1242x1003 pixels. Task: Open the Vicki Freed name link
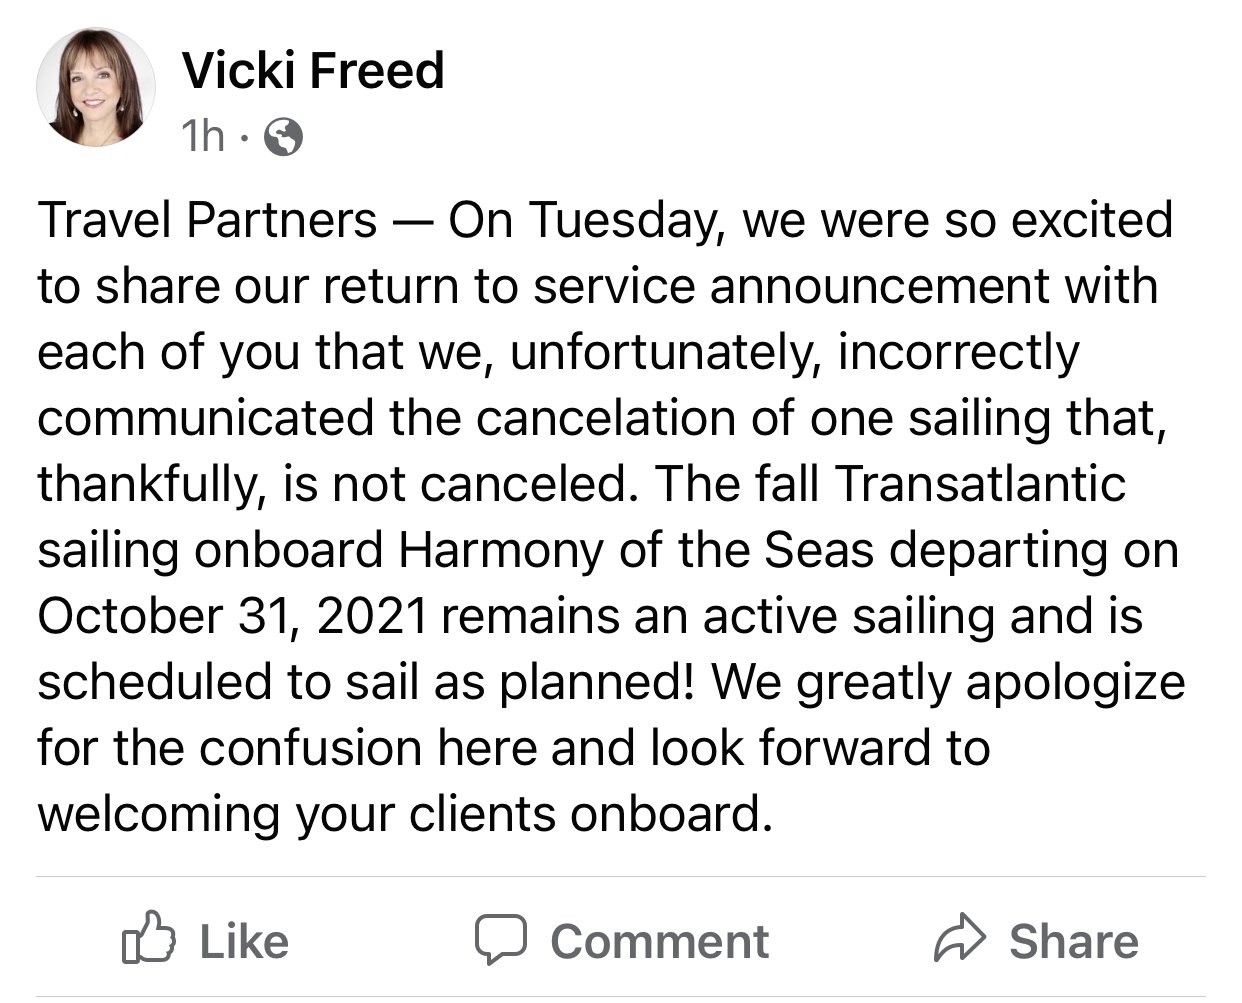click(x=313, y=71)
